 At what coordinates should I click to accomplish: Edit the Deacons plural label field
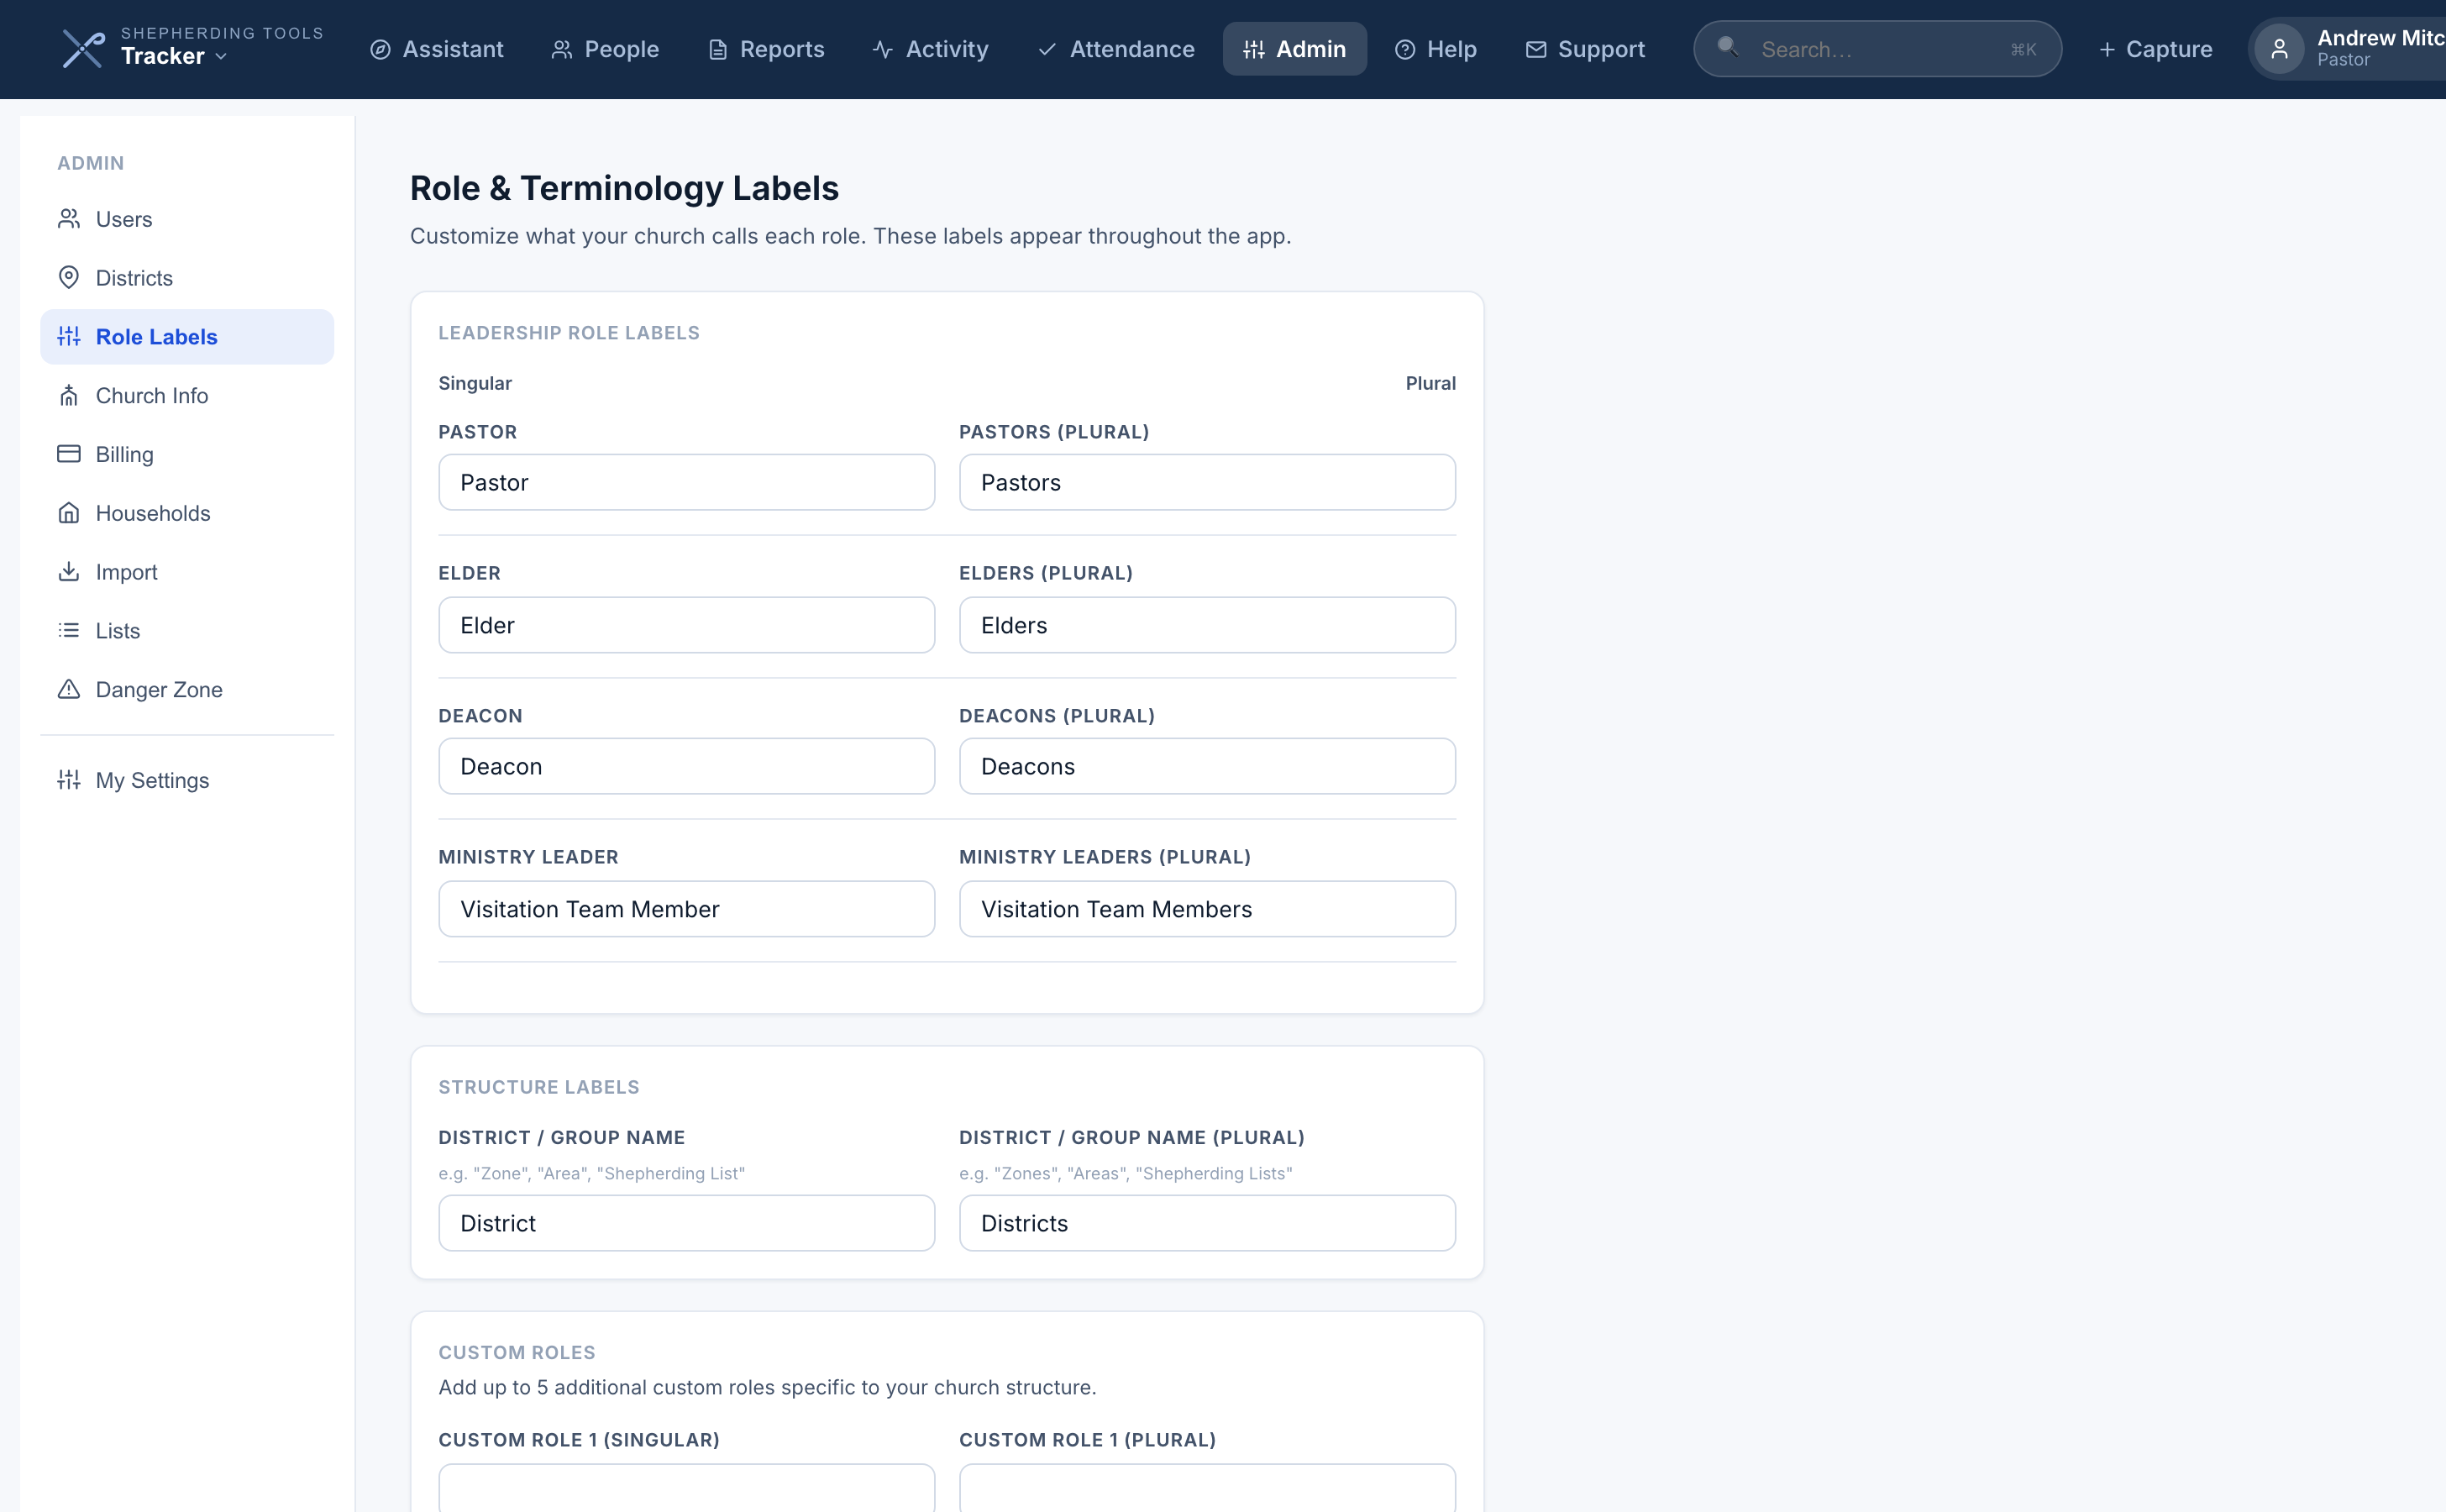pyautogui.click(x=1207, y=766)
